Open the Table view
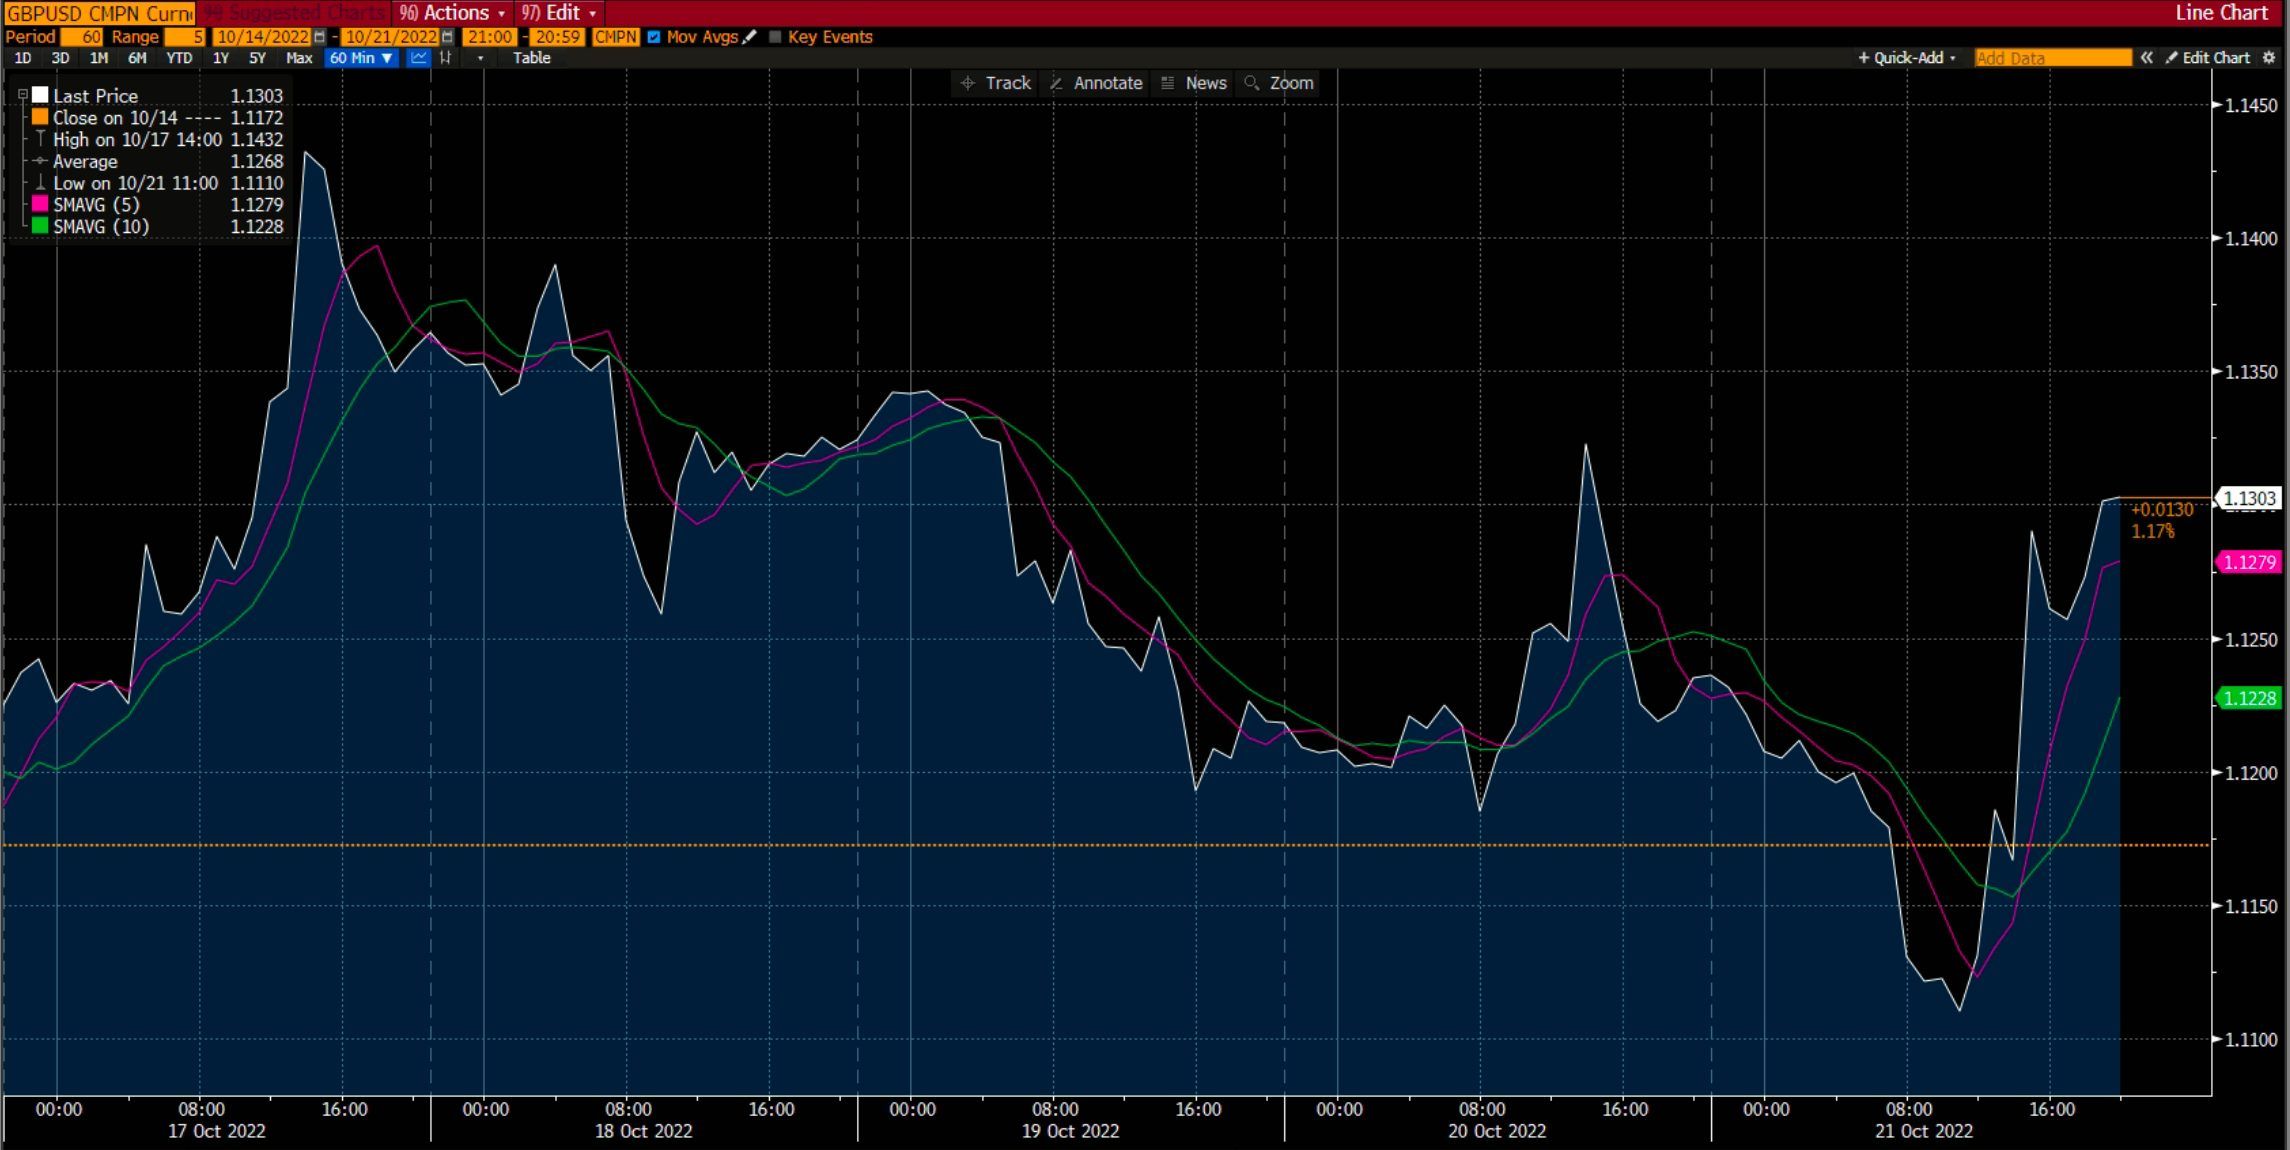The height and width of the screenshot is (1150, 2290). click(x=531, y=58)
